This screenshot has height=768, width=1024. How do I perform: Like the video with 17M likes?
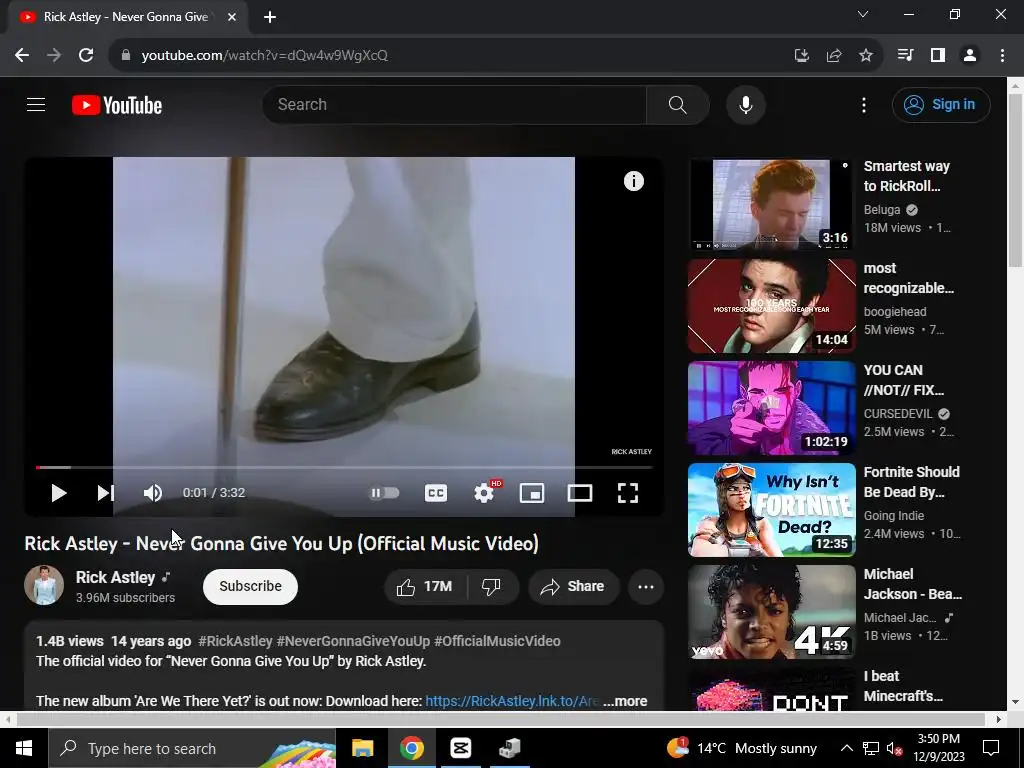[425, 586]
